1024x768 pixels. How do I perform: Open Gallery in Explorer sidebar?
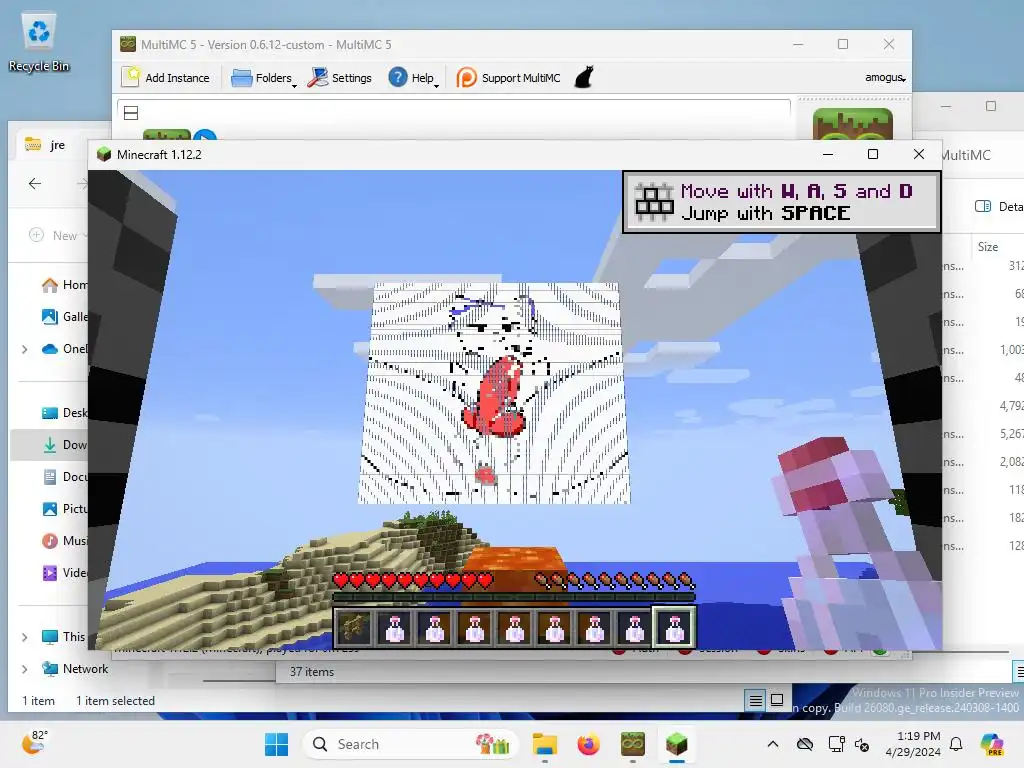(x=64, y=317)
